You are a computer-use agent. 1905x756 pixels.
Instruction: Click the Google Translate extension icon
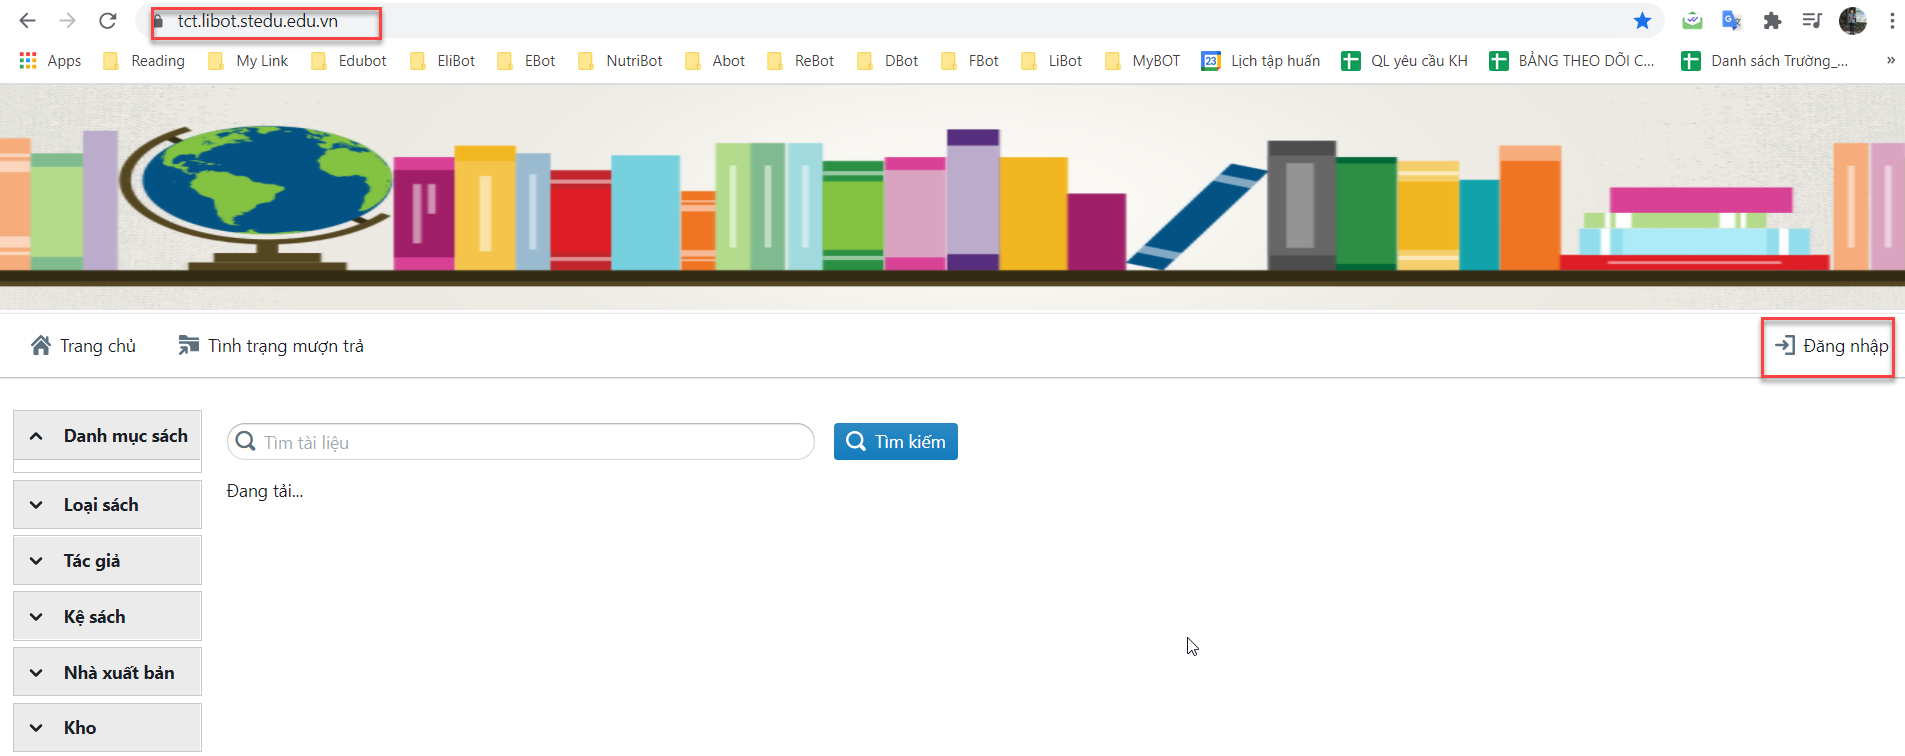(x=1731, y=21)
